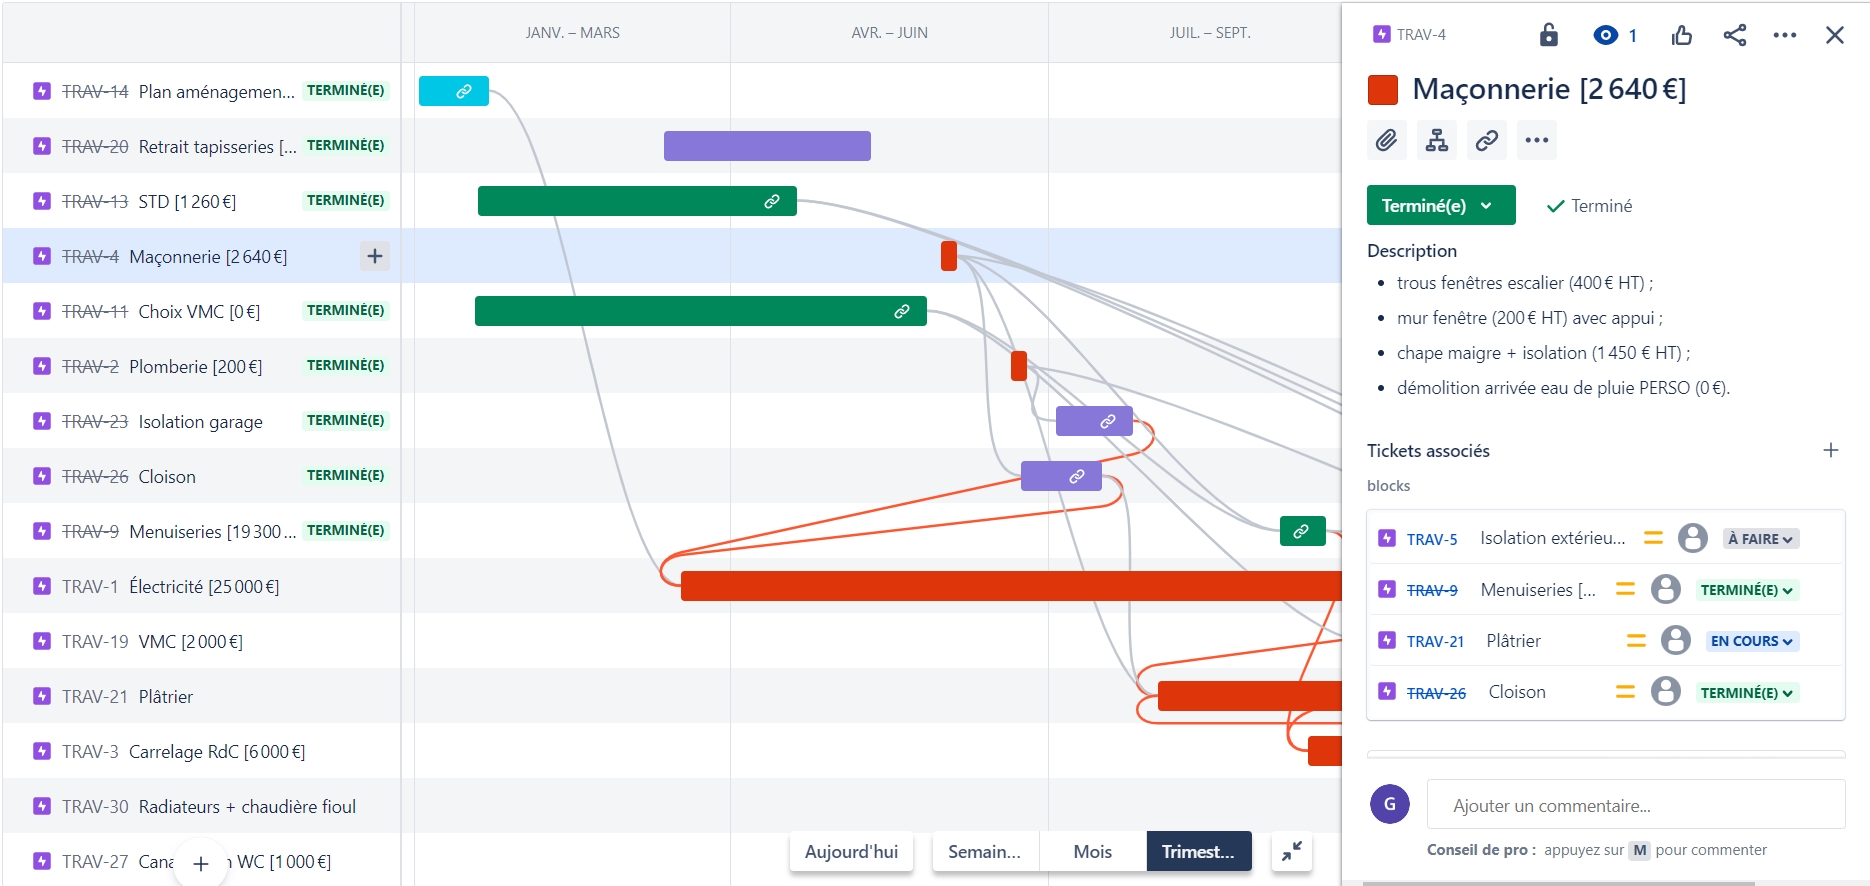Jump to Aujourd'hui on timeline
Viewport: 1870px width, 886px height.
(x=851, y=851)
